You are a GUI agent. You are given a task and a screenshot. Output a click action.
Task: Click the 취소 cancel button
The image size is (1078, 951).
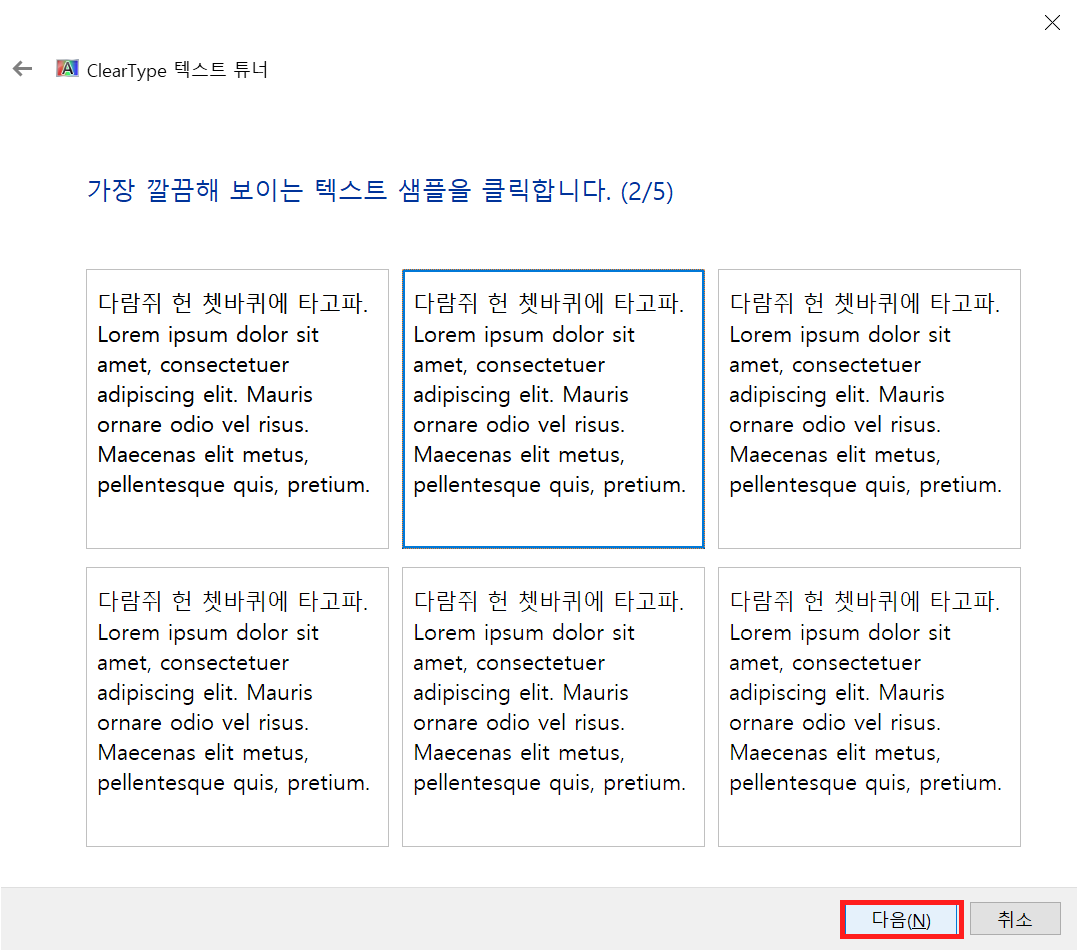[1015, 919]
